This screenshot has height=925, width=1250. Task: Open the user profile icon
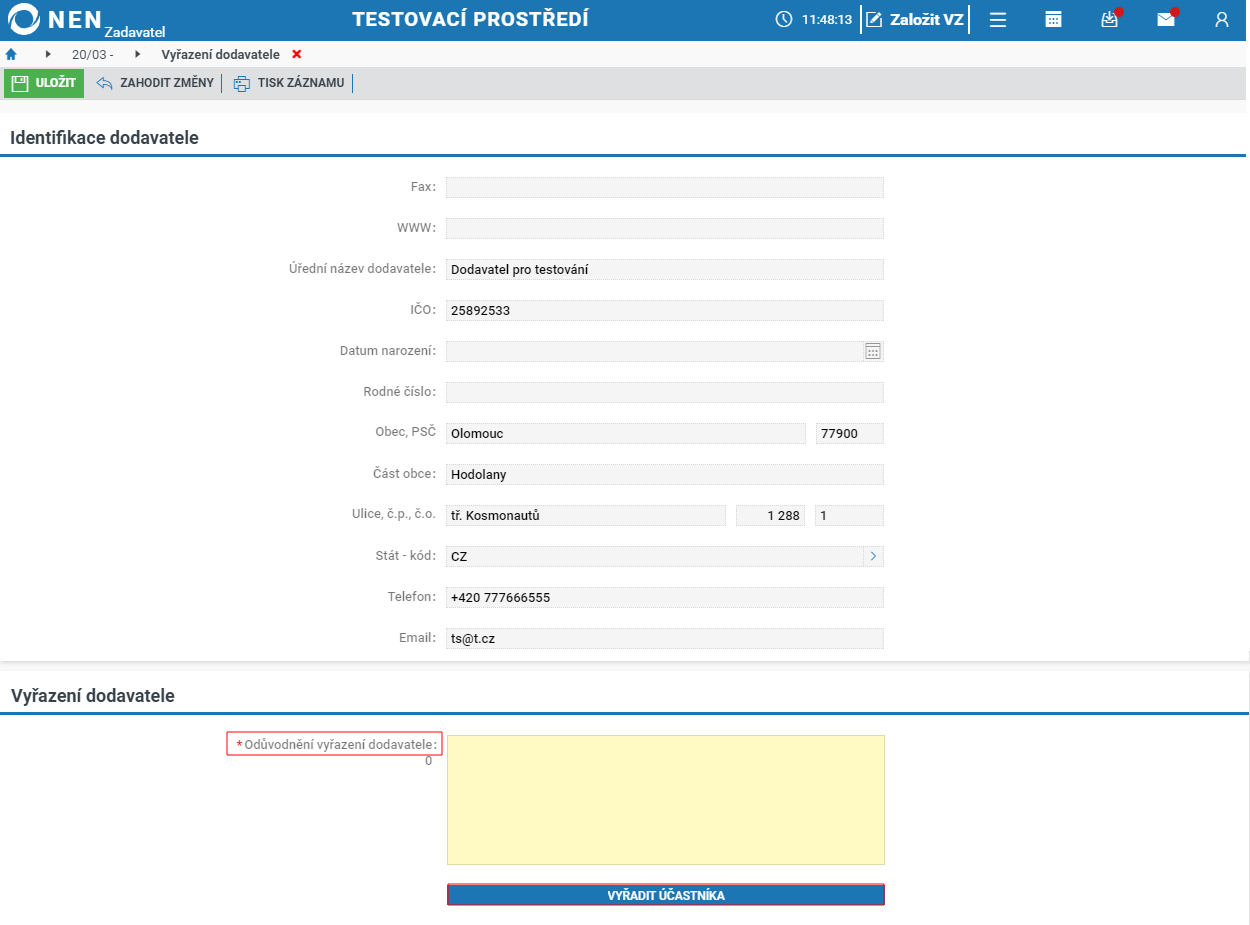tap(1222, 20)
